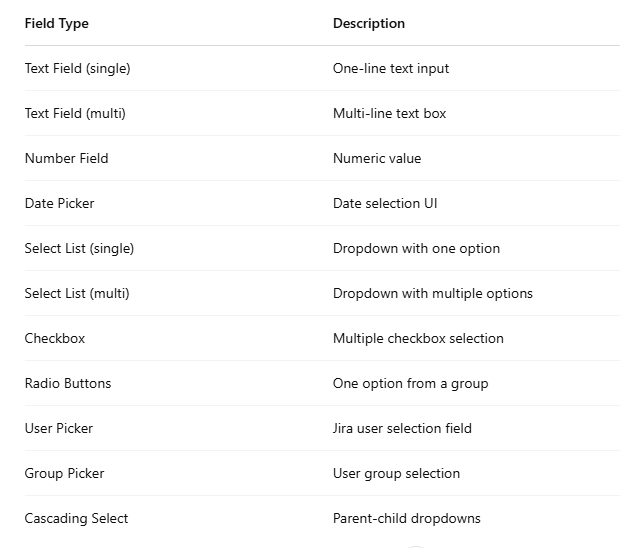This screenshot has width=620, height=548.
Task: Select the Date Picker cell
Action: pos(59,203)
